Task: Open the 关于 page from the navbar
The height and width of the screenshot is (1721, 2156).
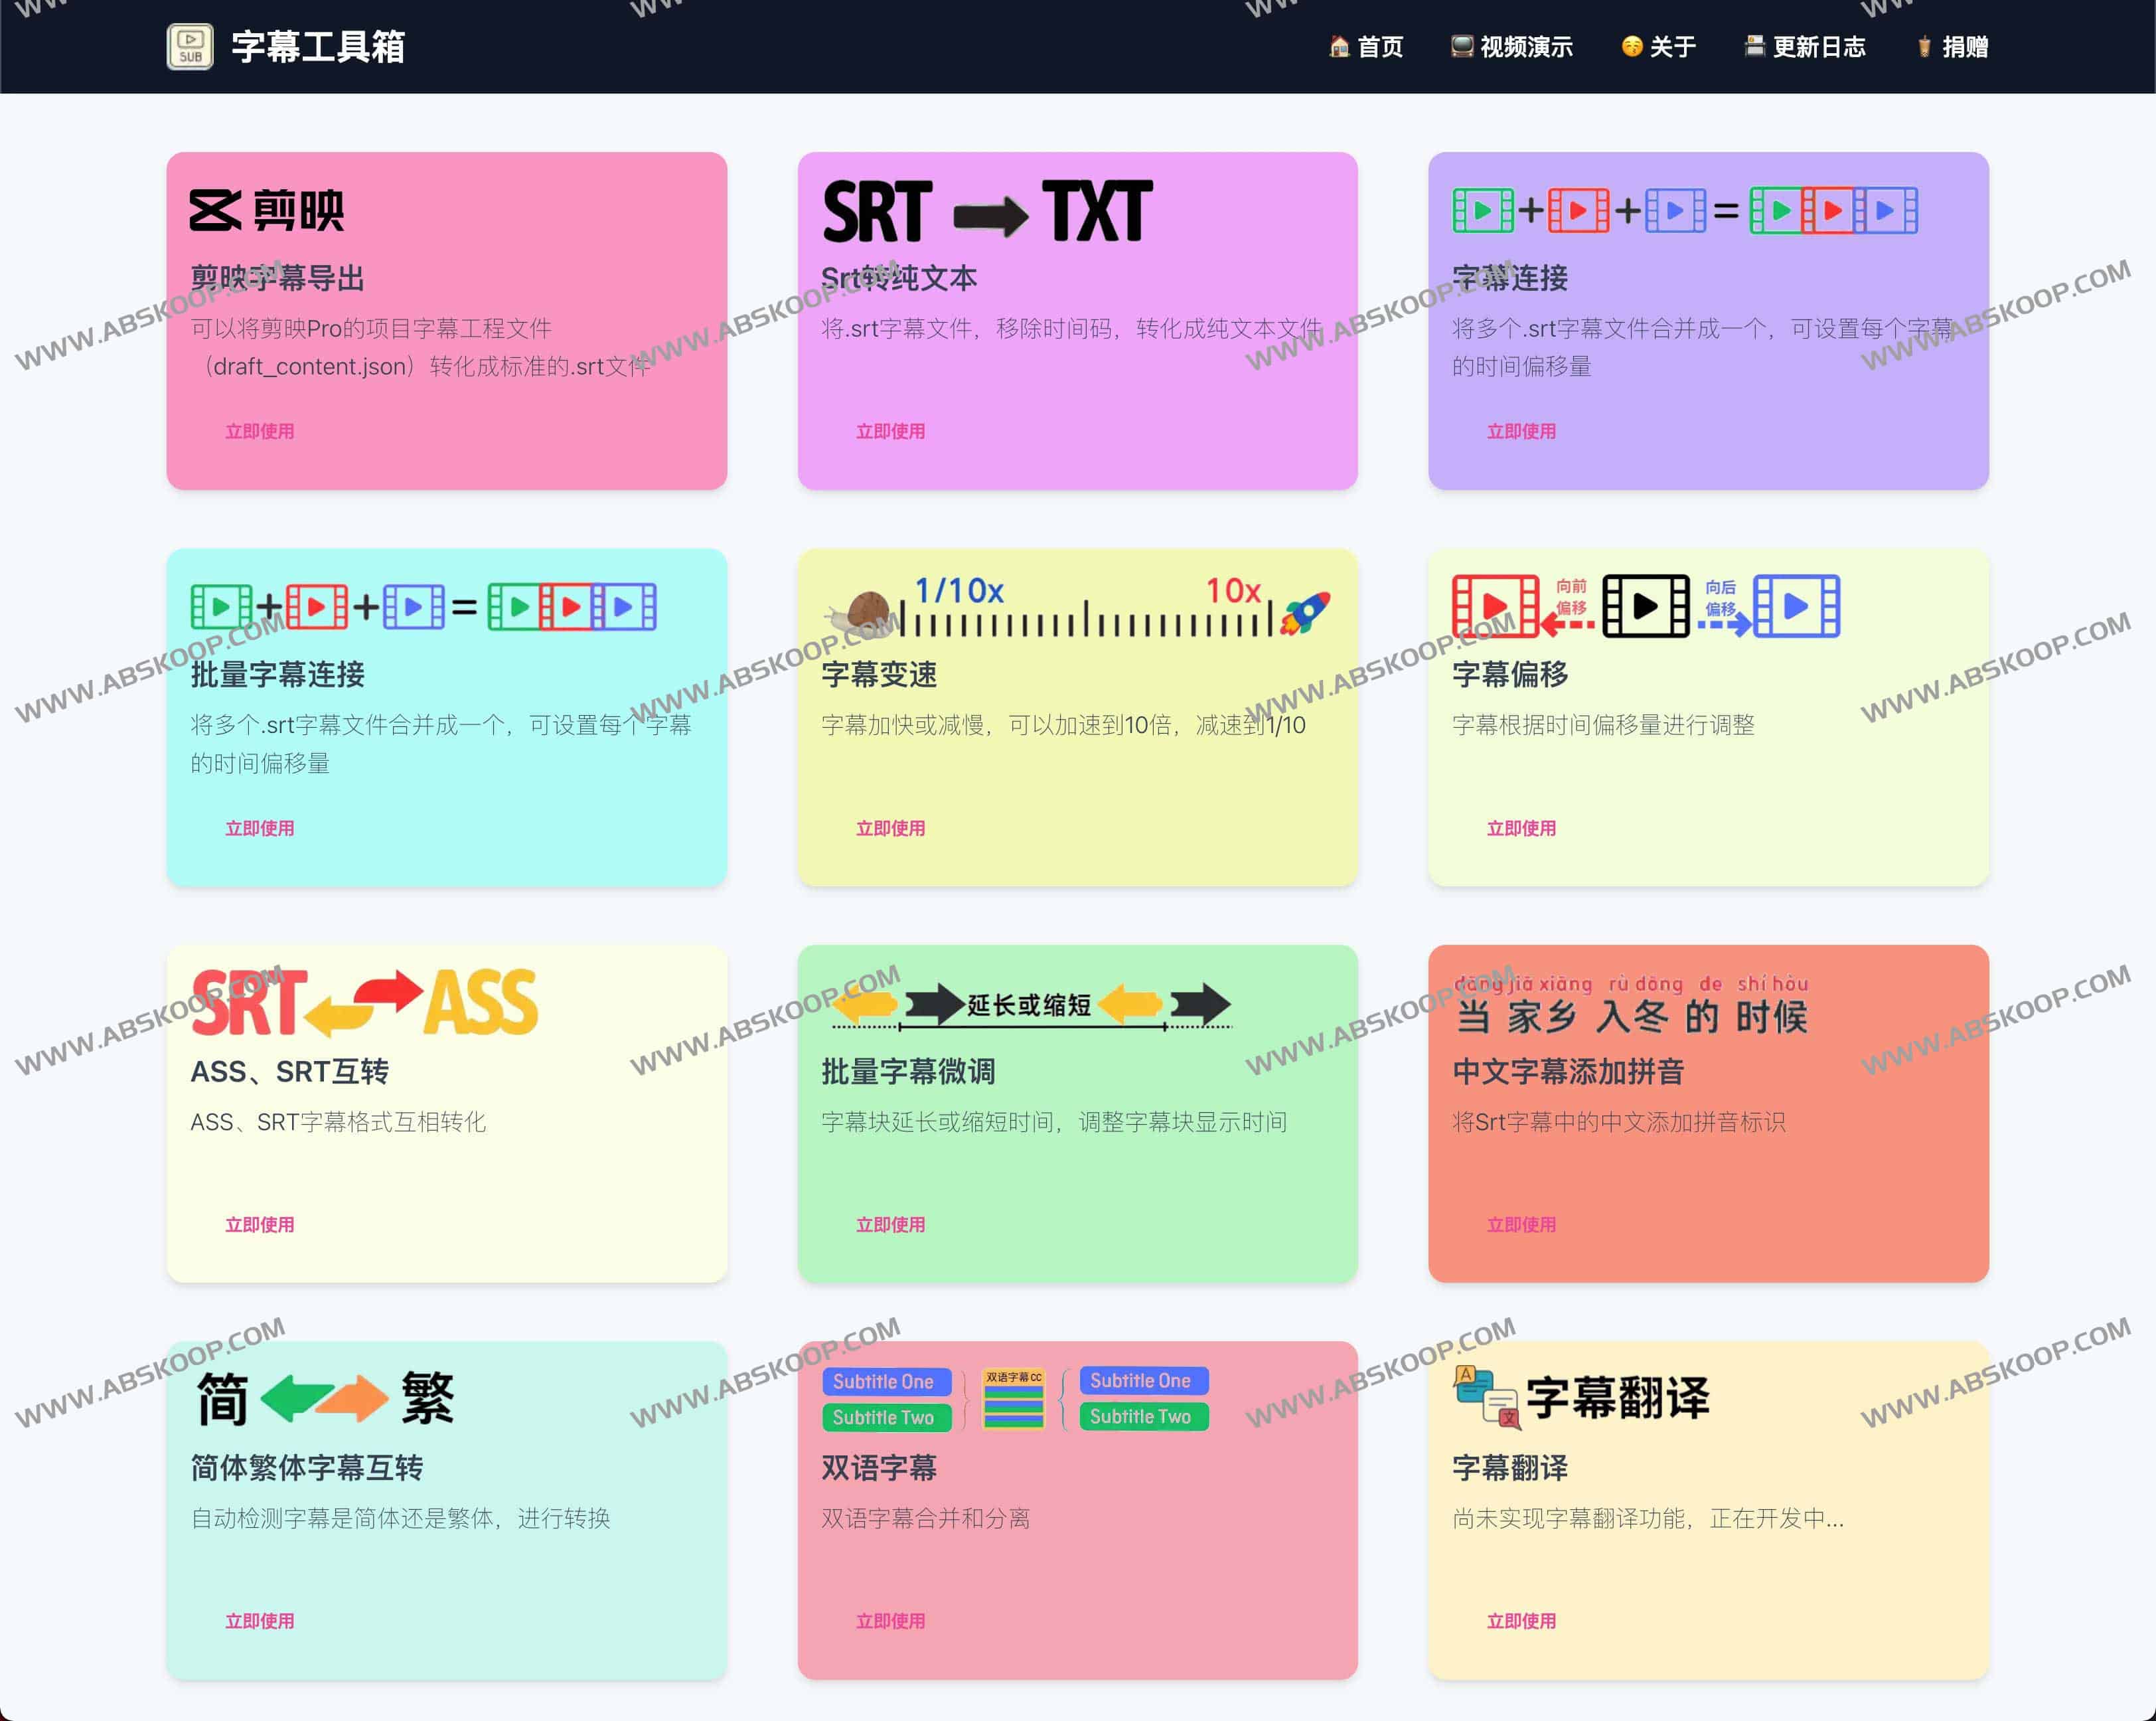Action: click(x=1657, y=46)
